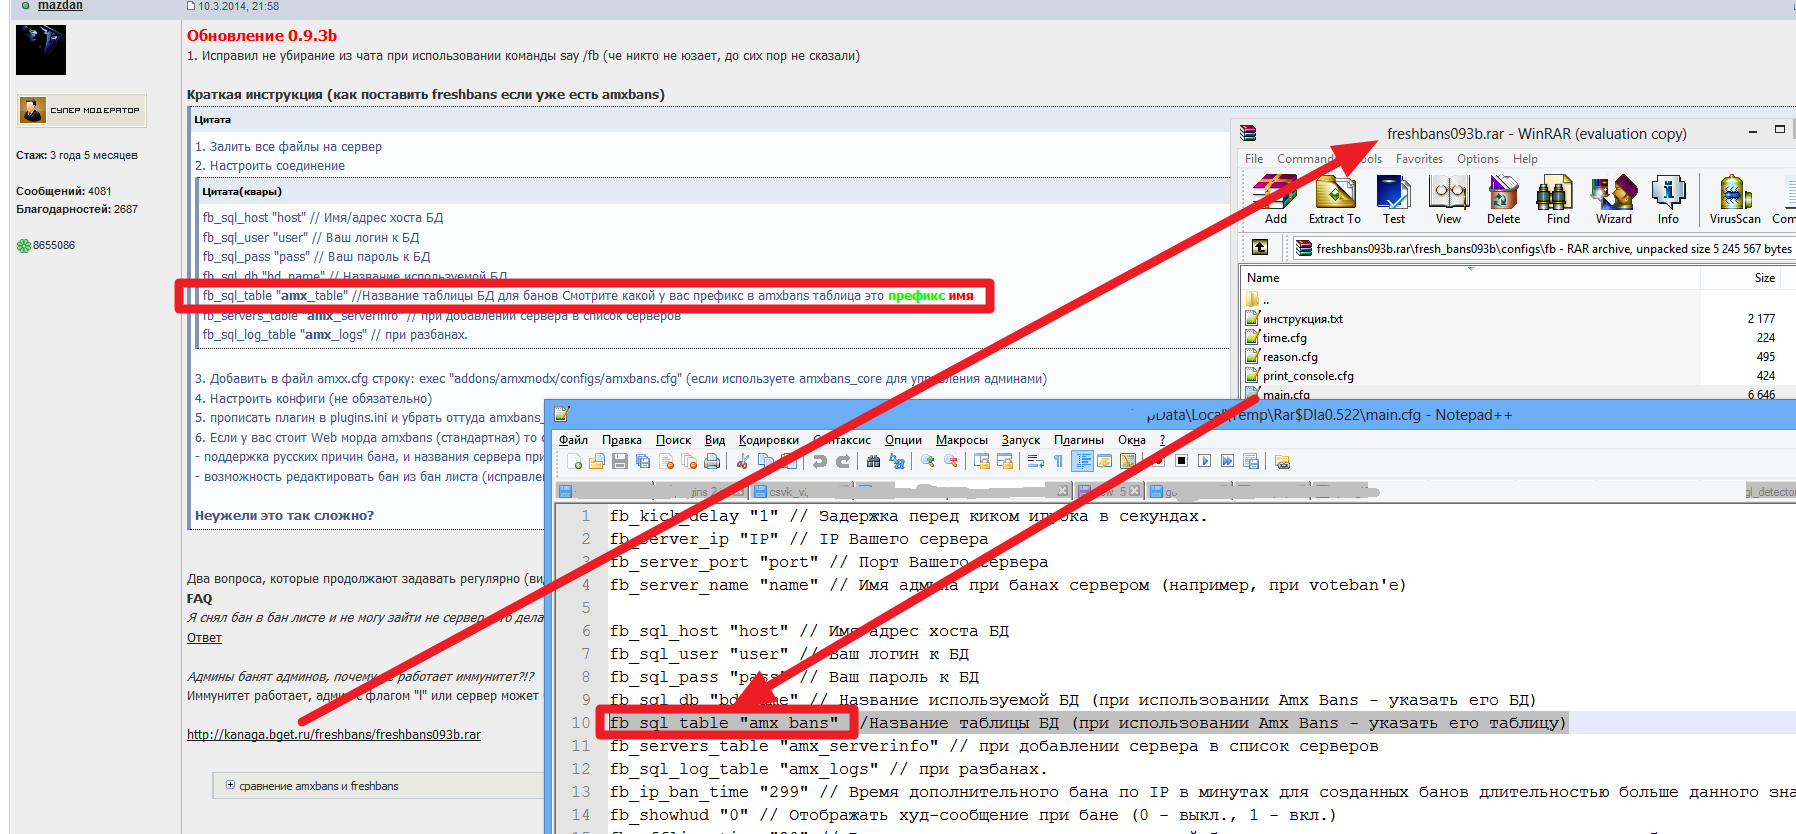The image size is (1796, 834).
Task: Click line 6 fb_sql_host in Notepad++ editor
Action: [809, 631]
